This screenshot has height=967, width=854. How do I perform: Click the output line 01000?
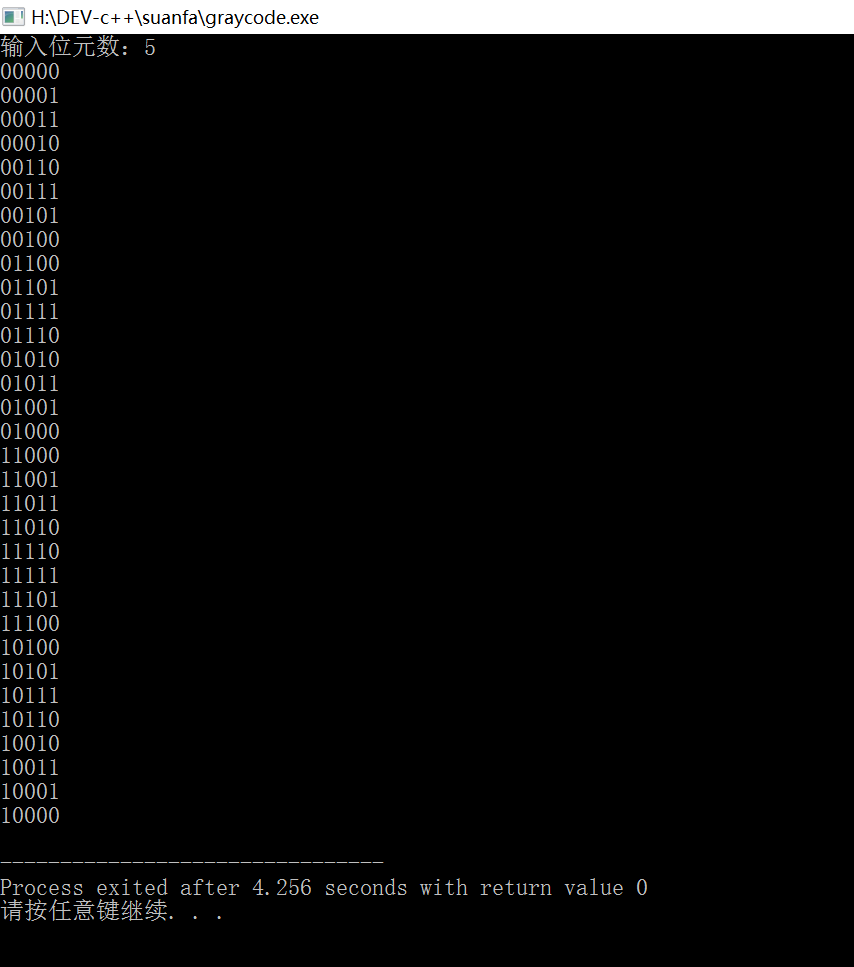click(x=30, y=432)
